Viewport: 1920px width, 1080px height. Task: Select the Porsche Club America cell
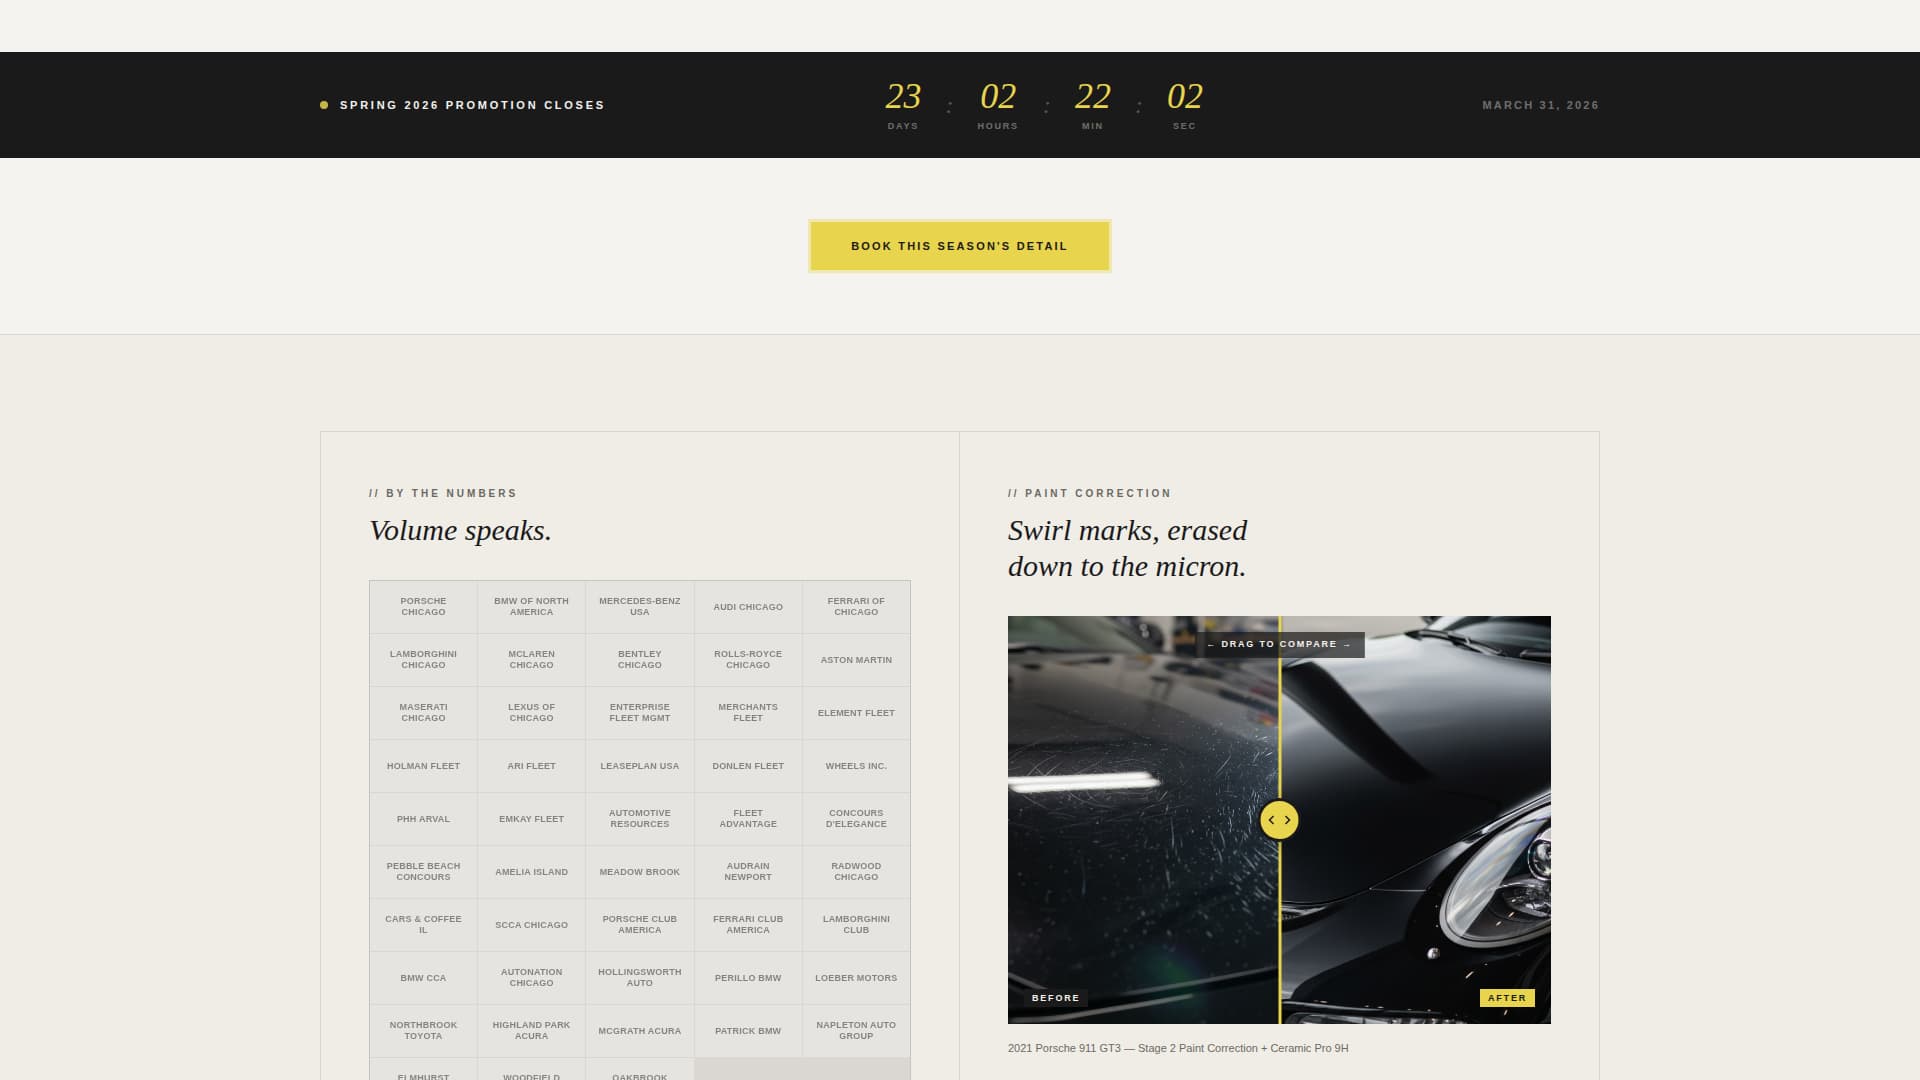(640, 925)
